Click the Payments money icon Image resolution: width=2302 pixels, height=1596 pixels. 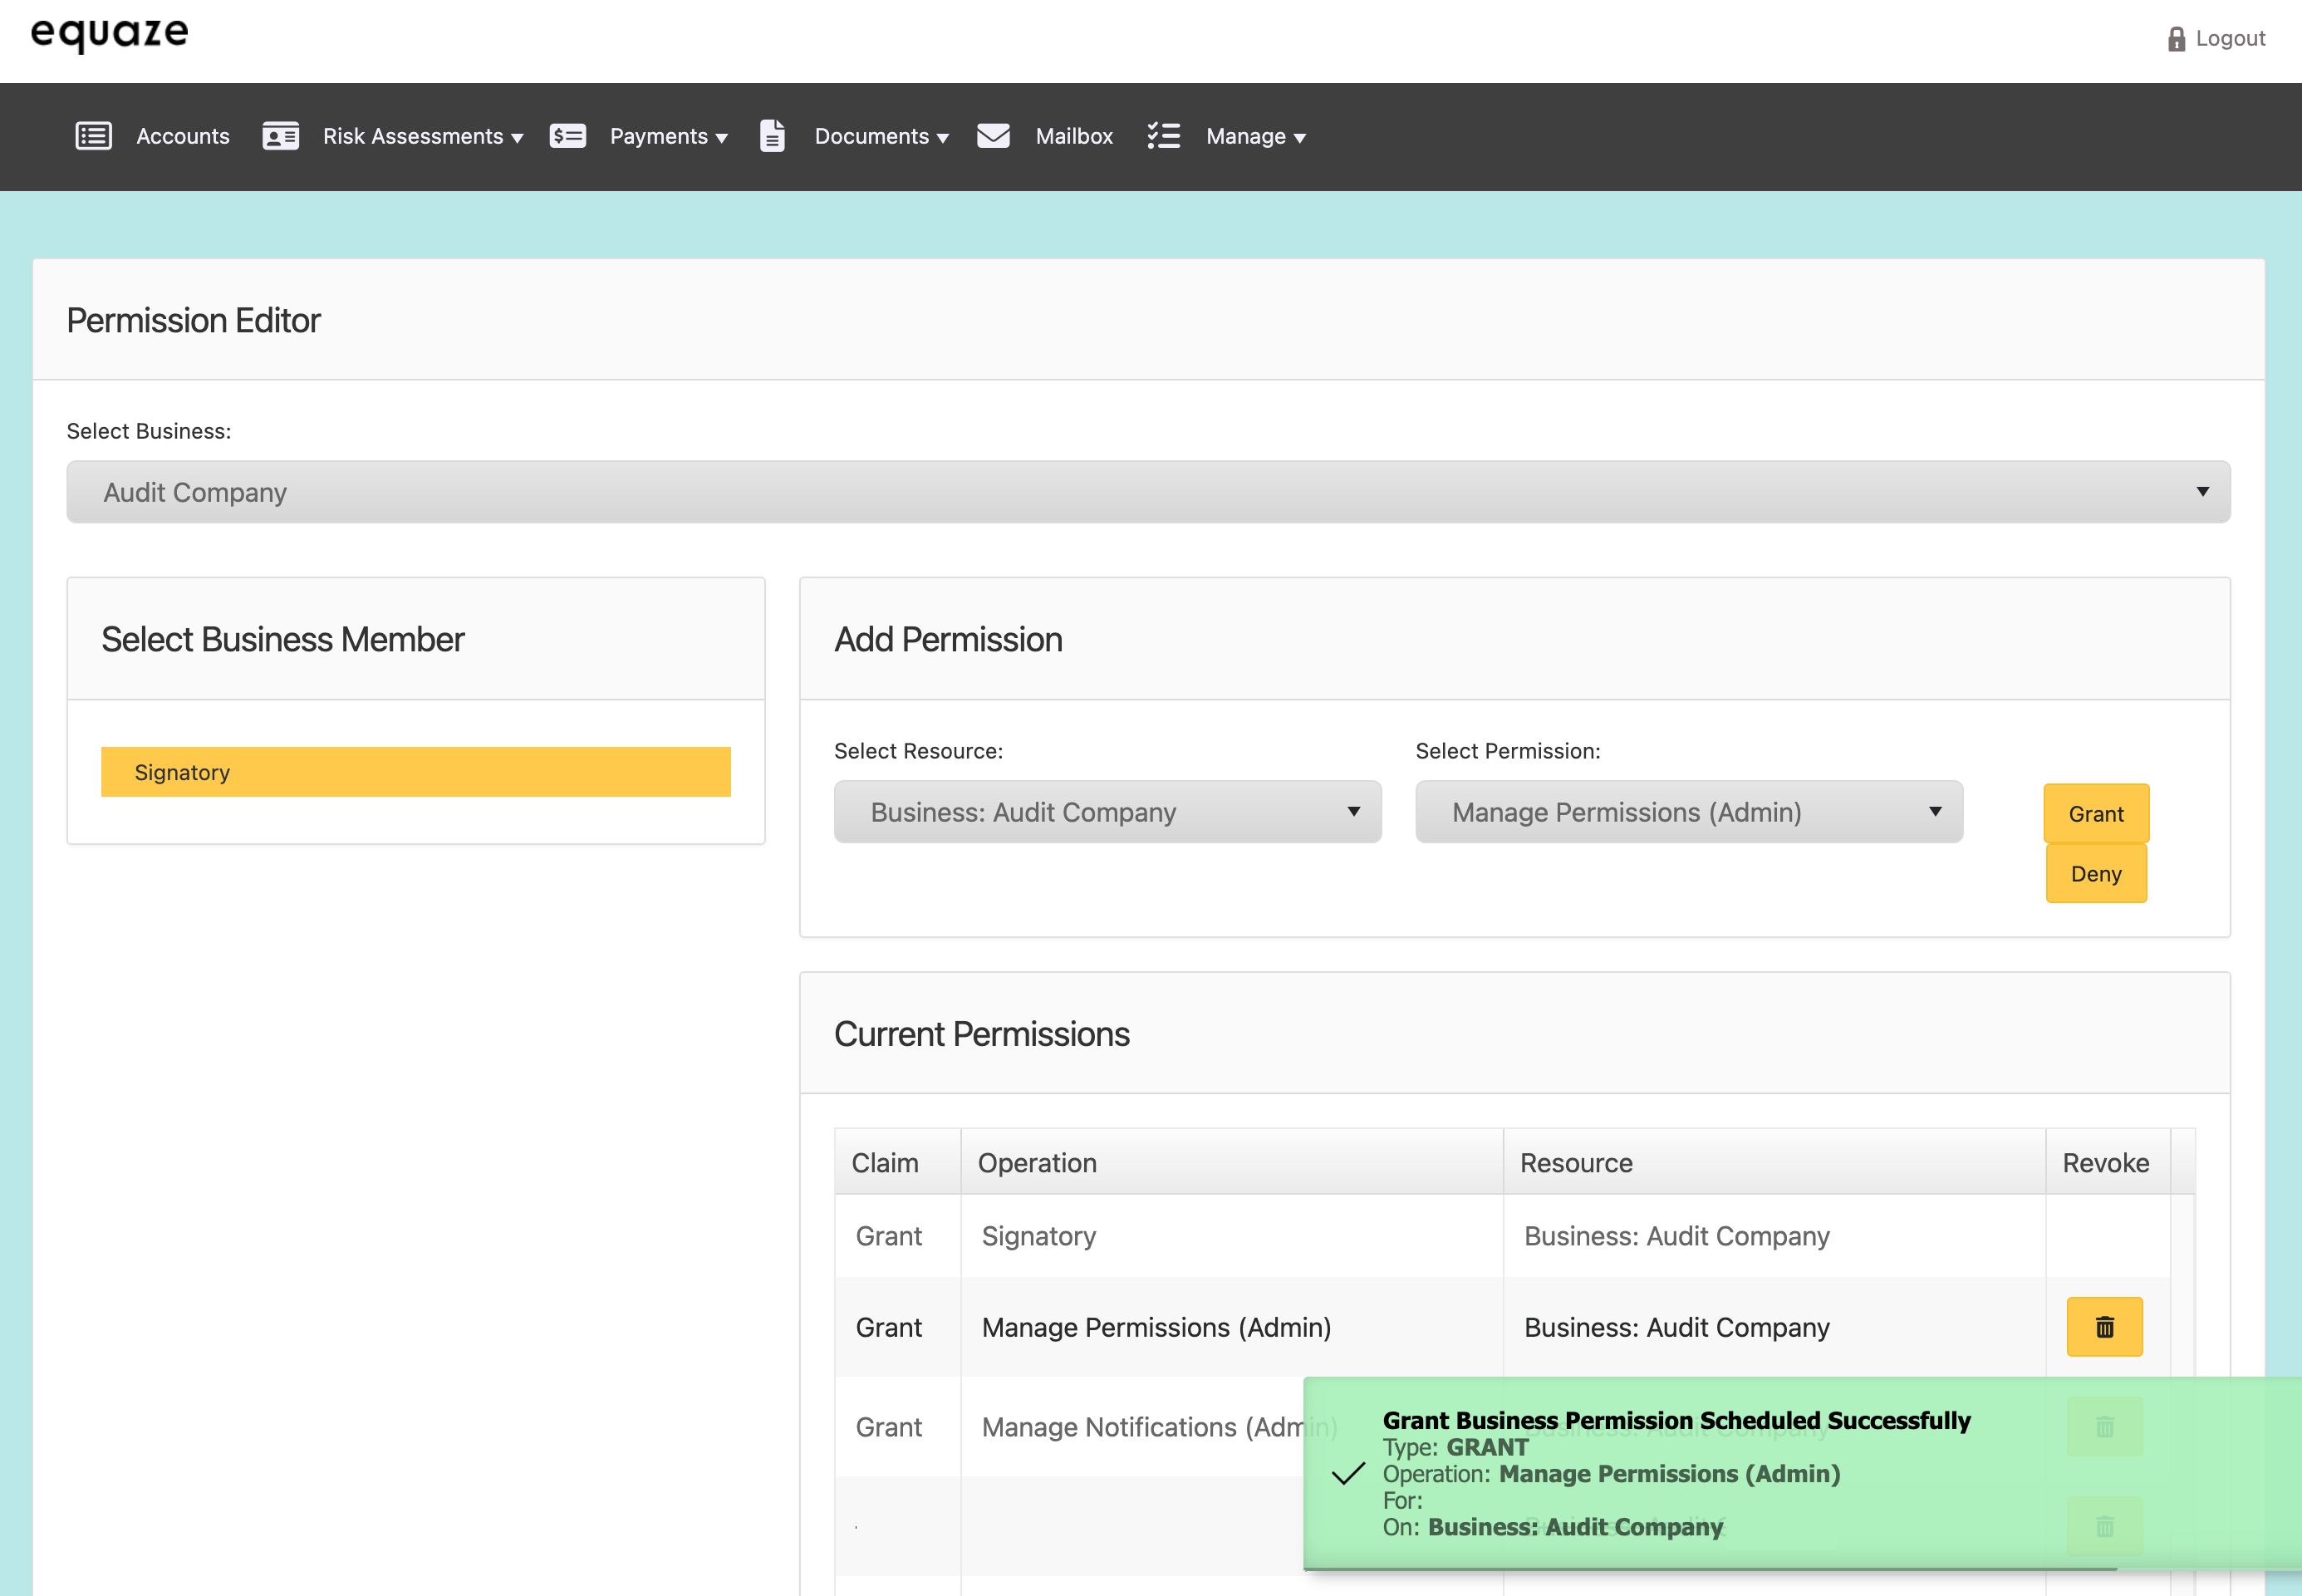pos(567,136)
